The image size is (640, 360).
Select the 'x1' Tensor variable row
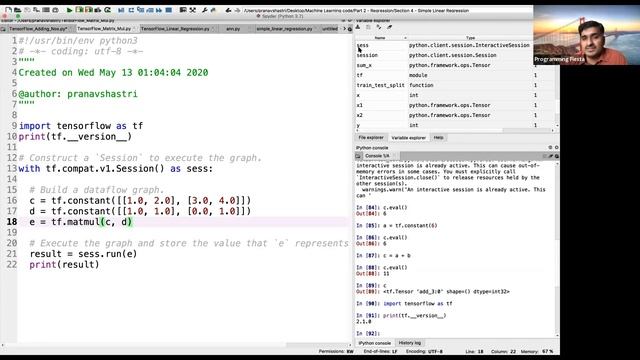click(455, 105)
